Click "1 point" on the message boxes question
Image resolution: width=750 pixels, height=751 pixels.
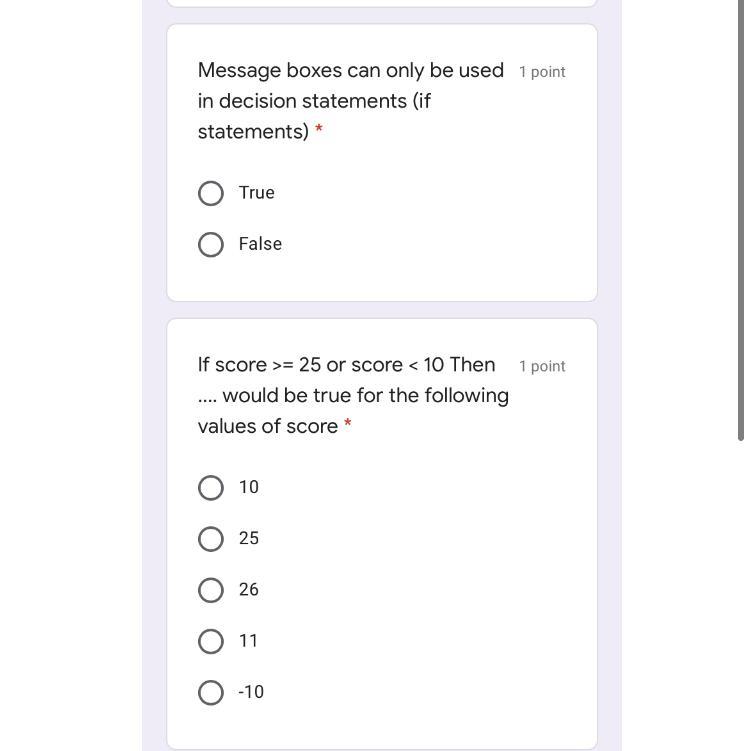pos(542,72)
